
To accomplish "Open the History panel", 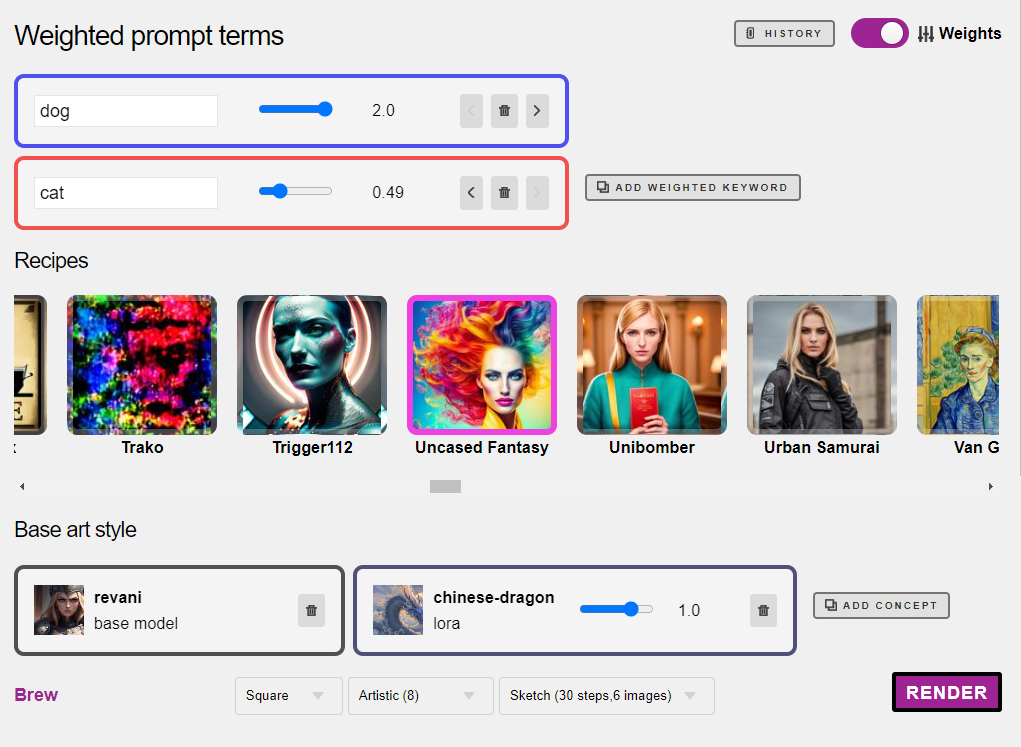I will coord(784,33).
